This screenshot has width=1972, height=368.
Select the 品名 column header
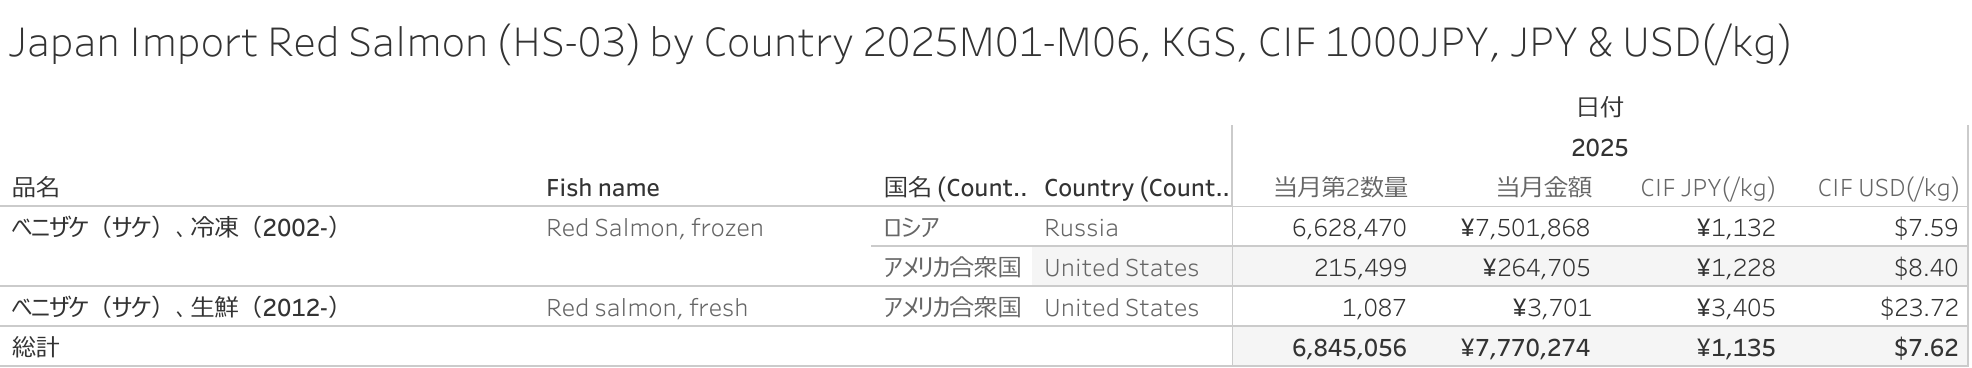pyautogui.click(x=36, y=188)
